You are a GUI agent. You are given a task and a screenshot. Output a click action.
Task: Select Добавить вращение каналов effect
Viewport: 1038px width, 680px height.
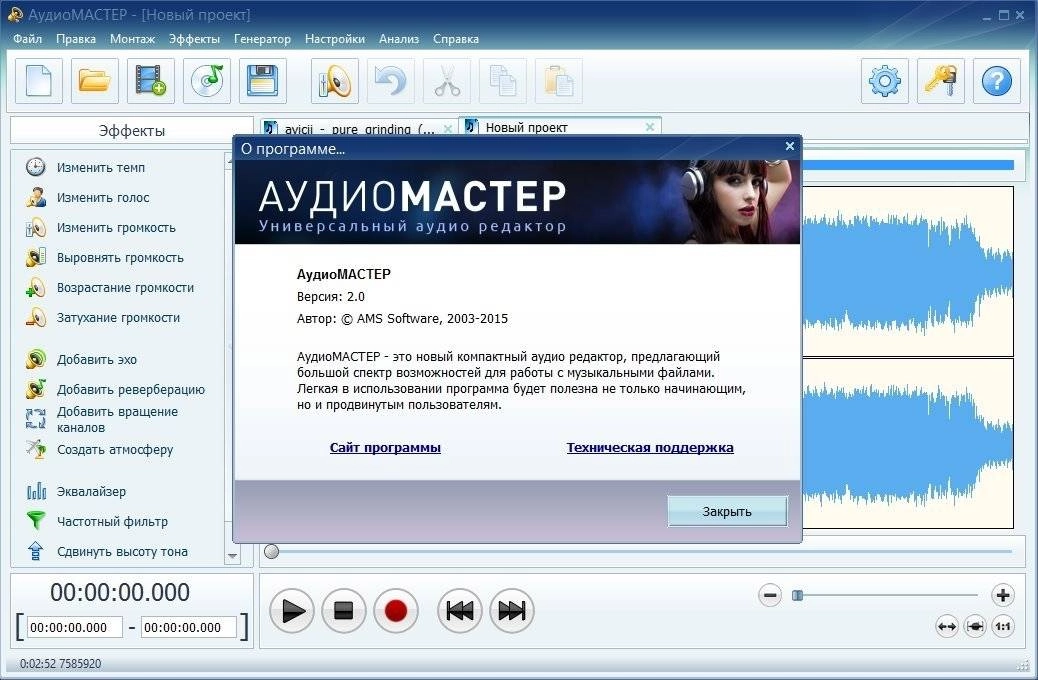[x=102, y=419]
